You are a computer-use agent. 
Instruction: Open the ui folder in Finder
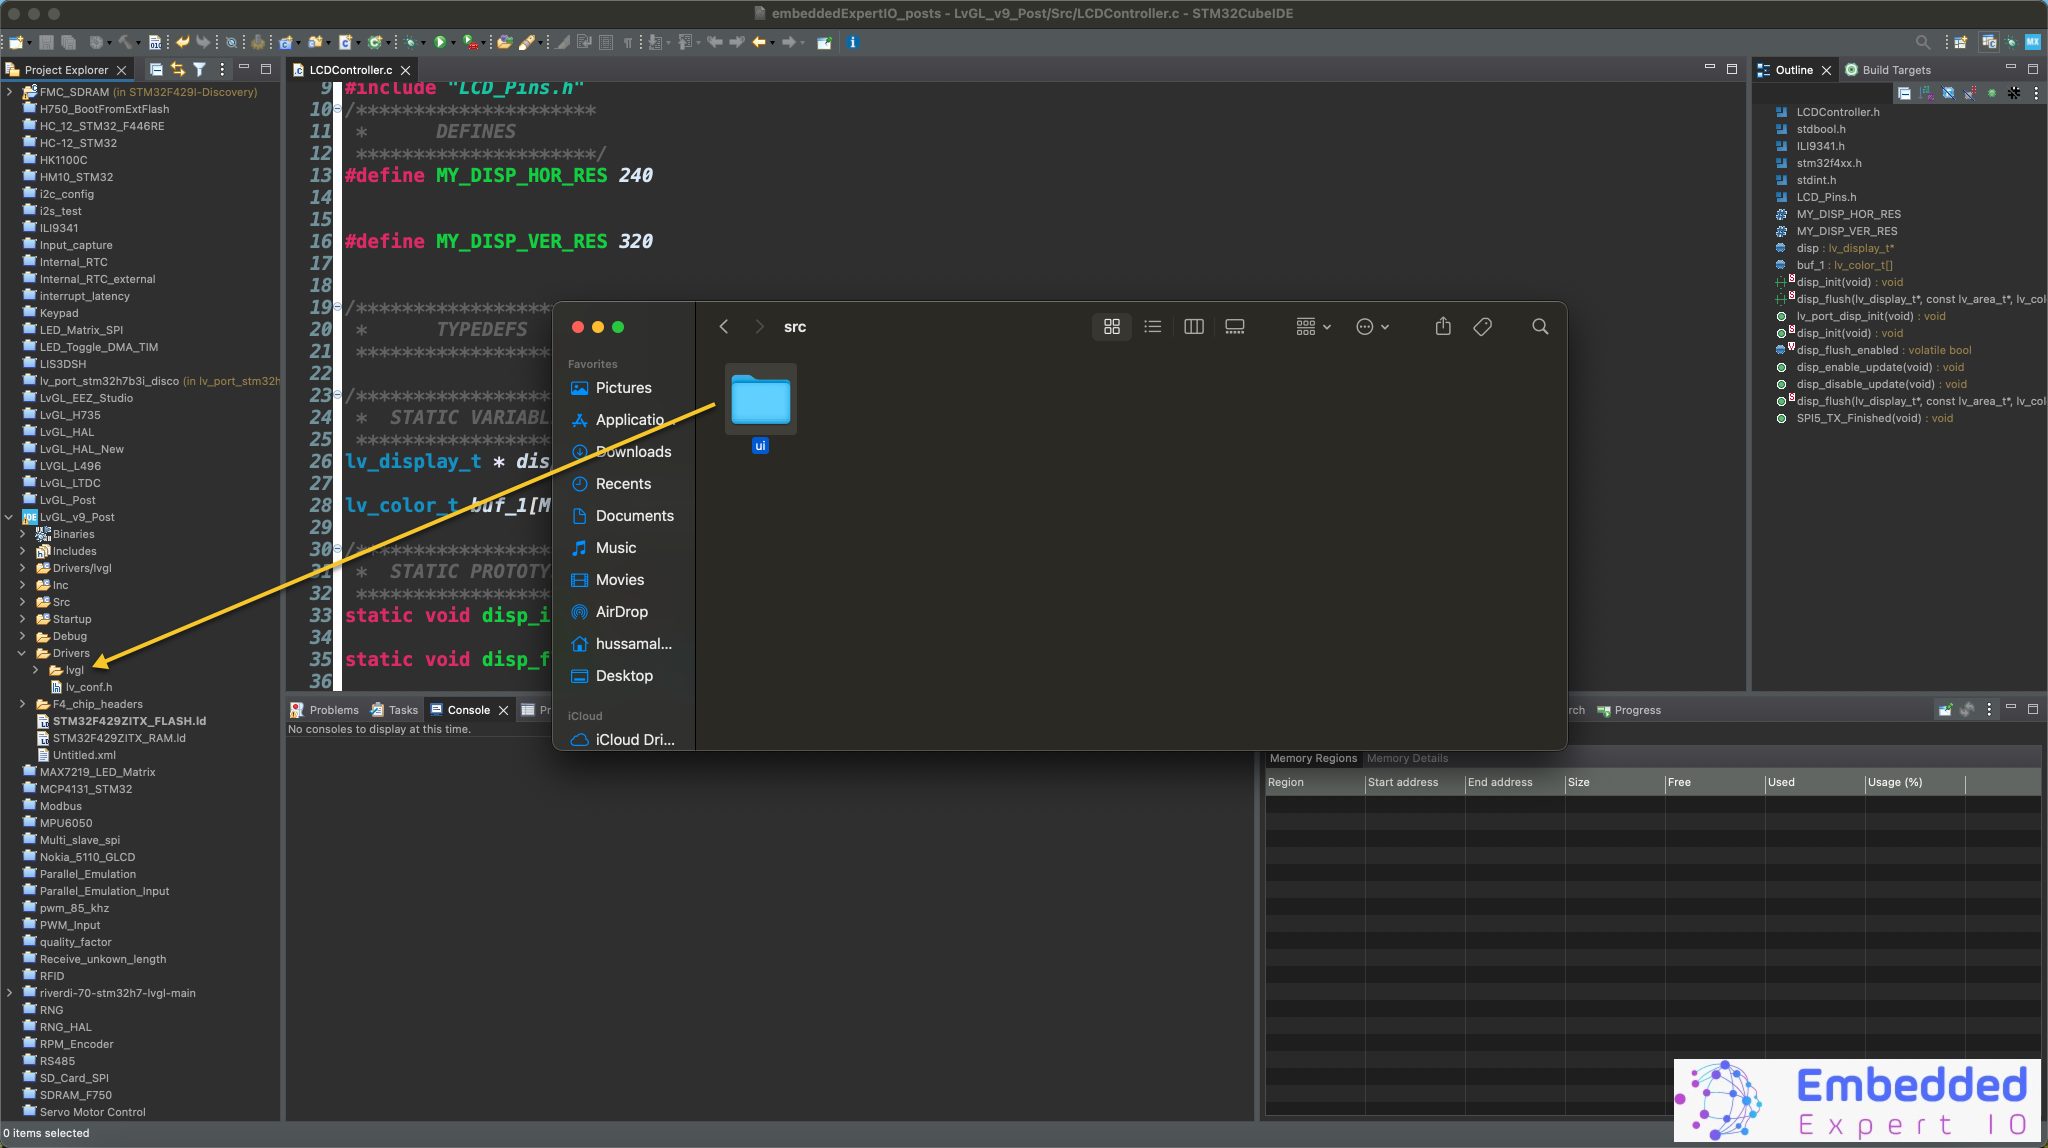click(x=760, y=400)
